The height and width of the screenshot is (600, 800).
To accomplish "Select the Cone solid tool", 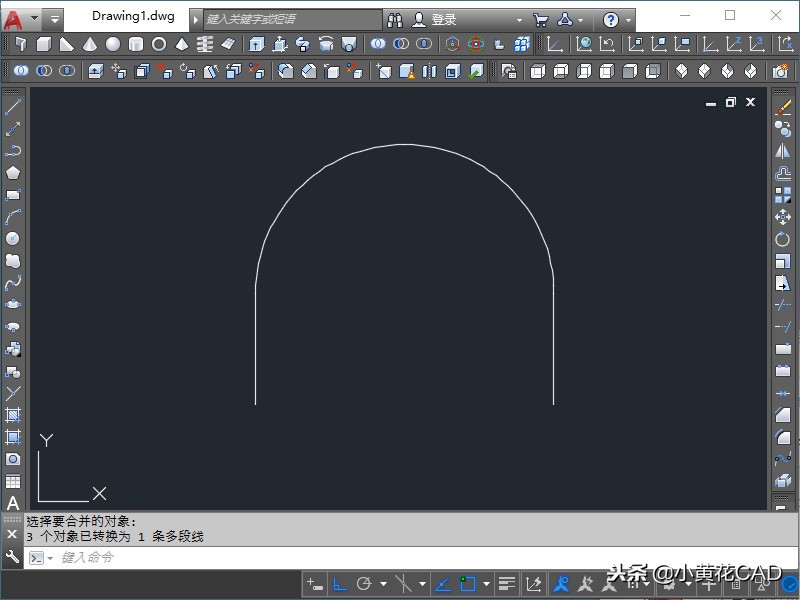I will [x=90, y=44].
